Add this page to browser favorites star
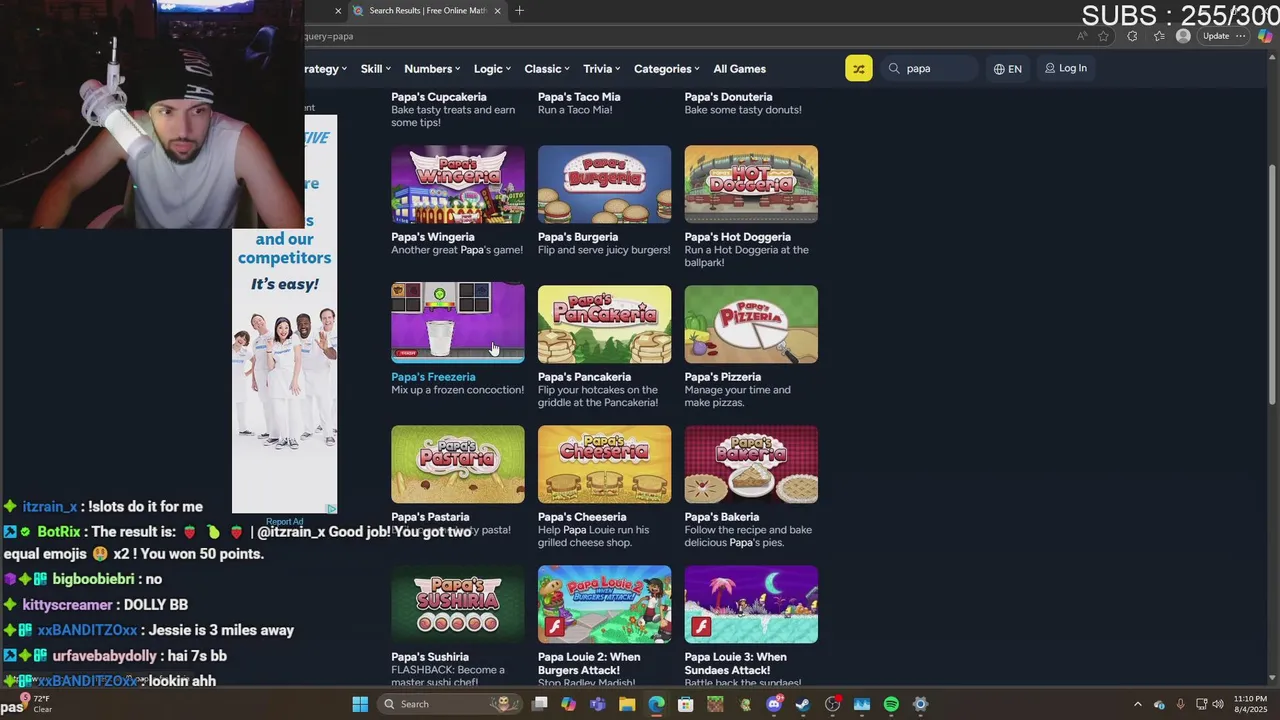 [x=1103, y=36]
